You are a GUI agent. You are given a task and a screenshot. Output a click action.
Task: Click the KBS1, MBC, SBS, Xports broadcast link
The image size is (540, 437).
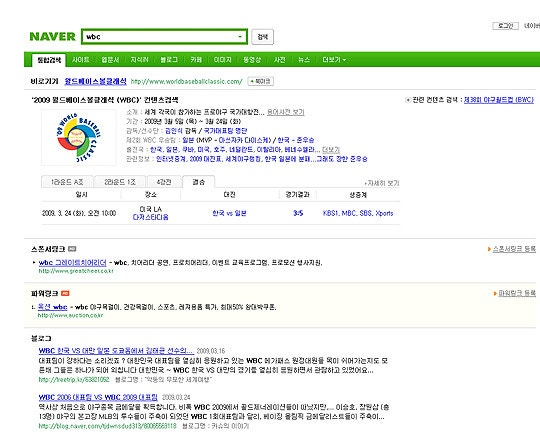[x=358, y=213]
